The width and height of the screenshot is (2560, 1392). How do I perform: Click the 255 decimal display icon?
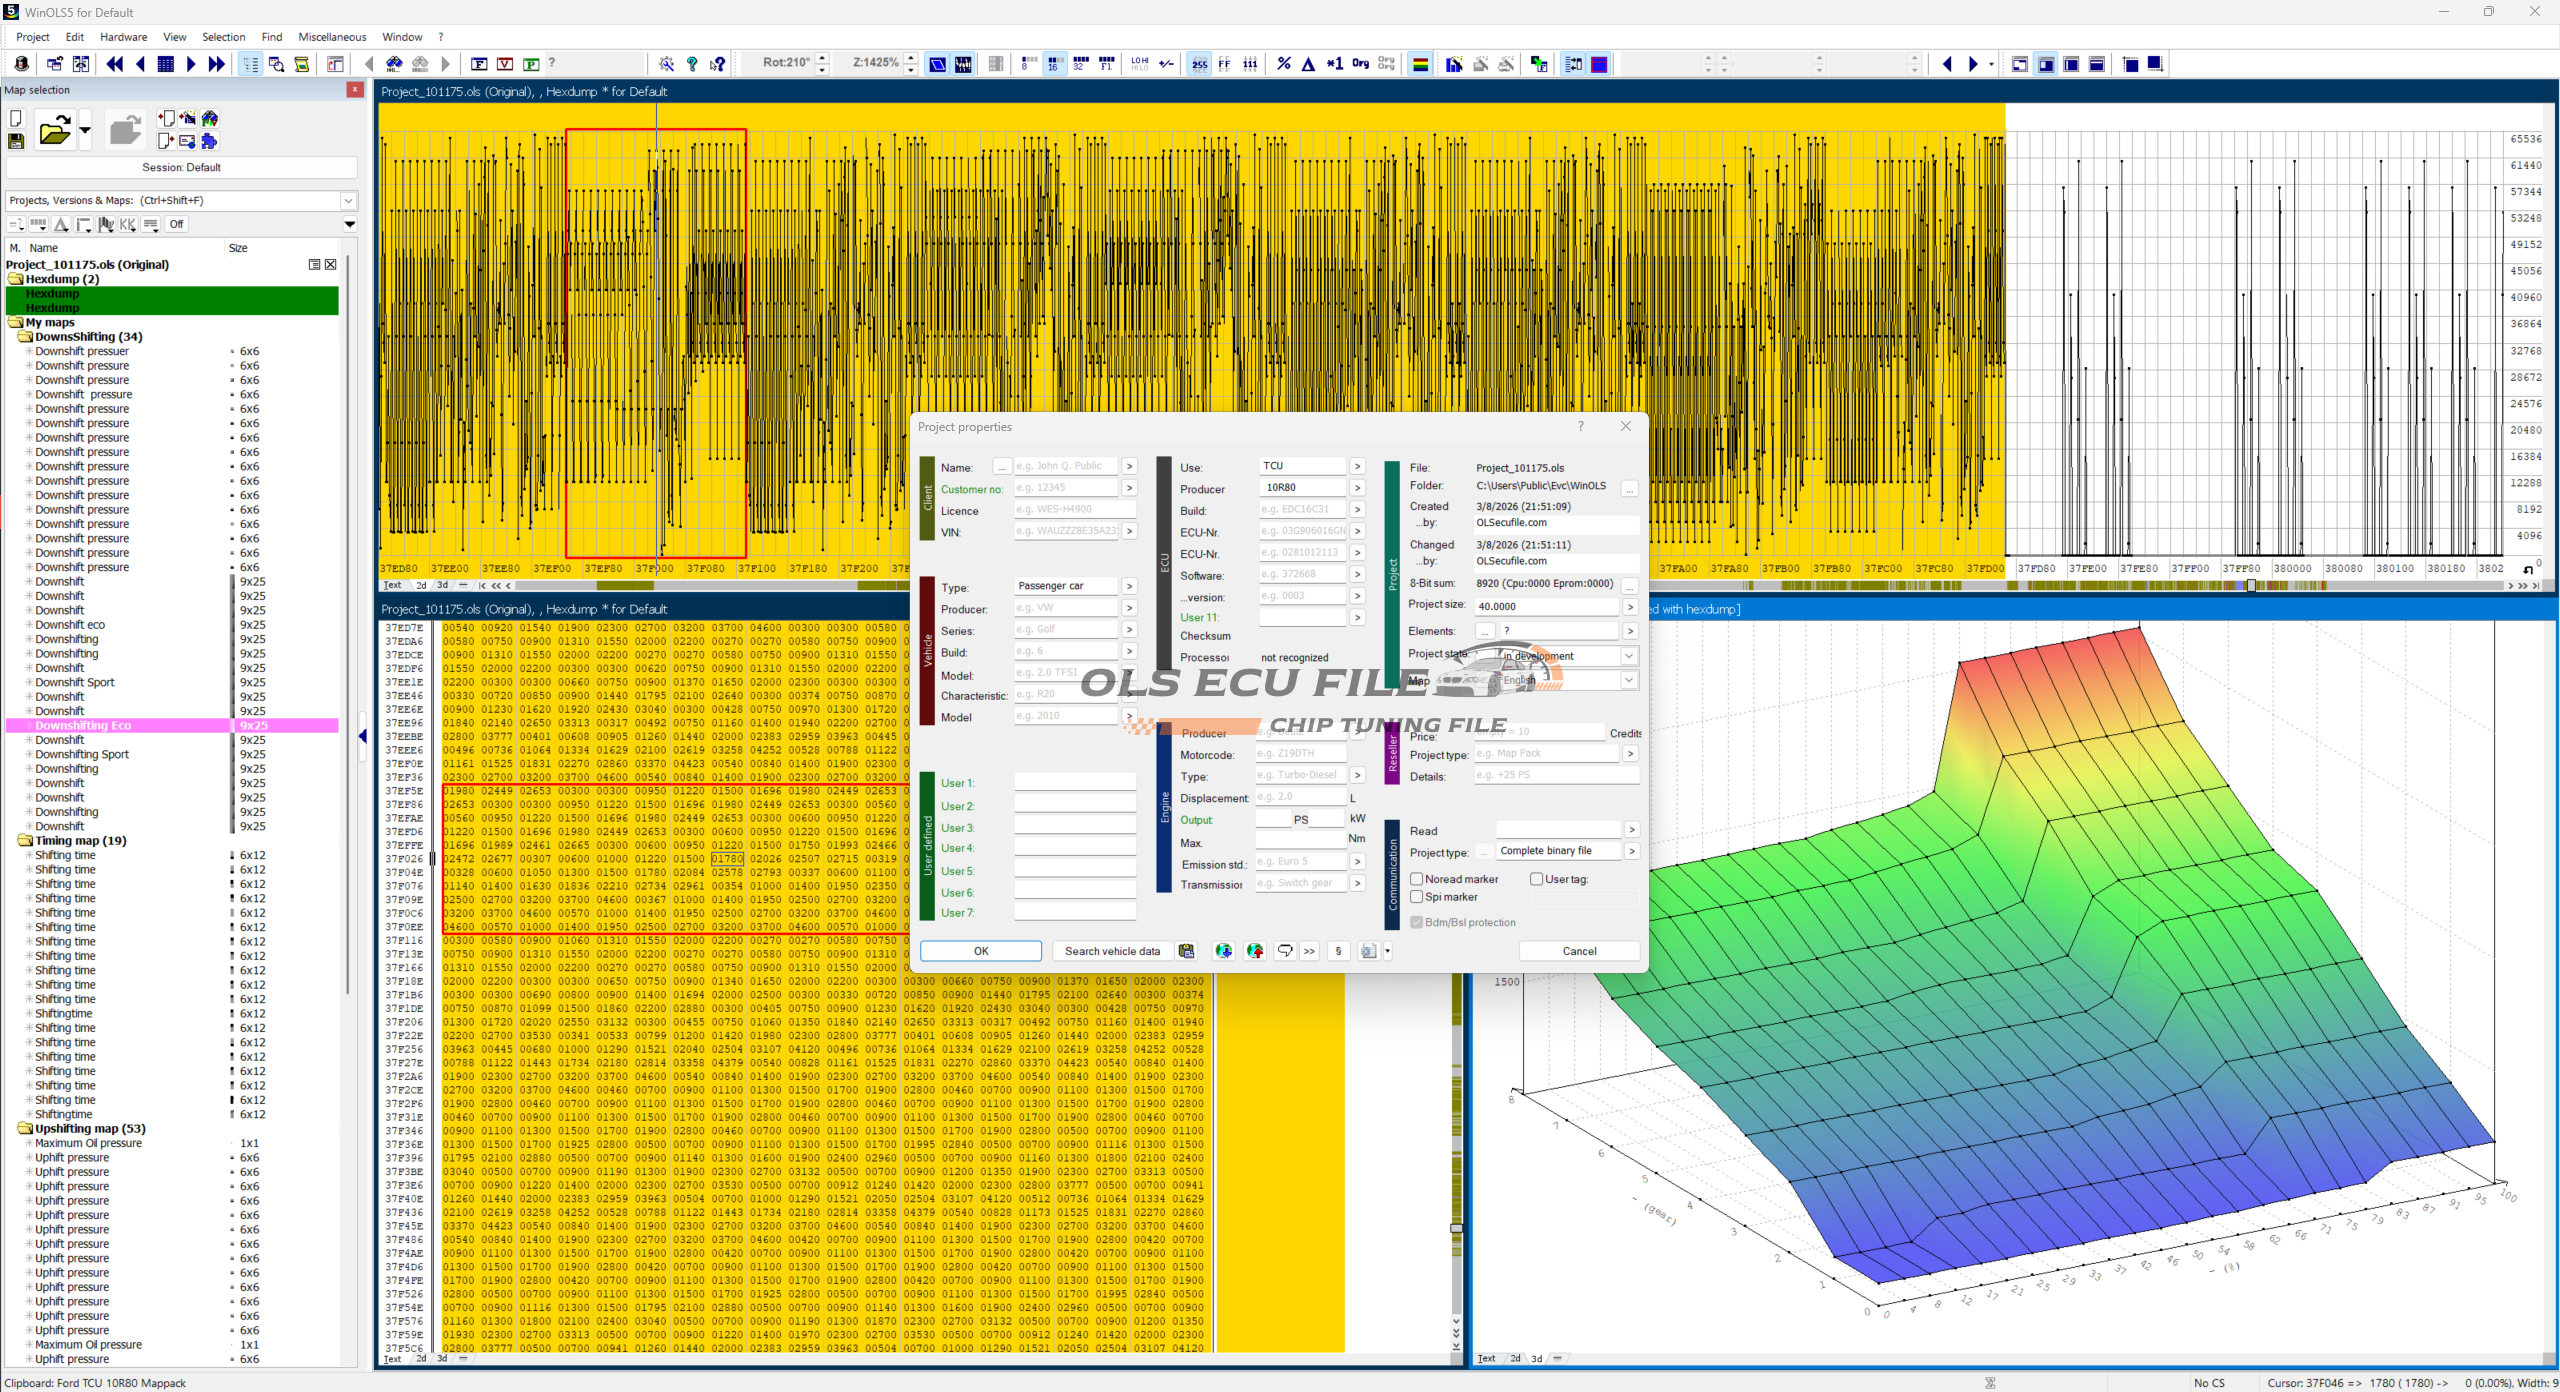pos(1199,64)
